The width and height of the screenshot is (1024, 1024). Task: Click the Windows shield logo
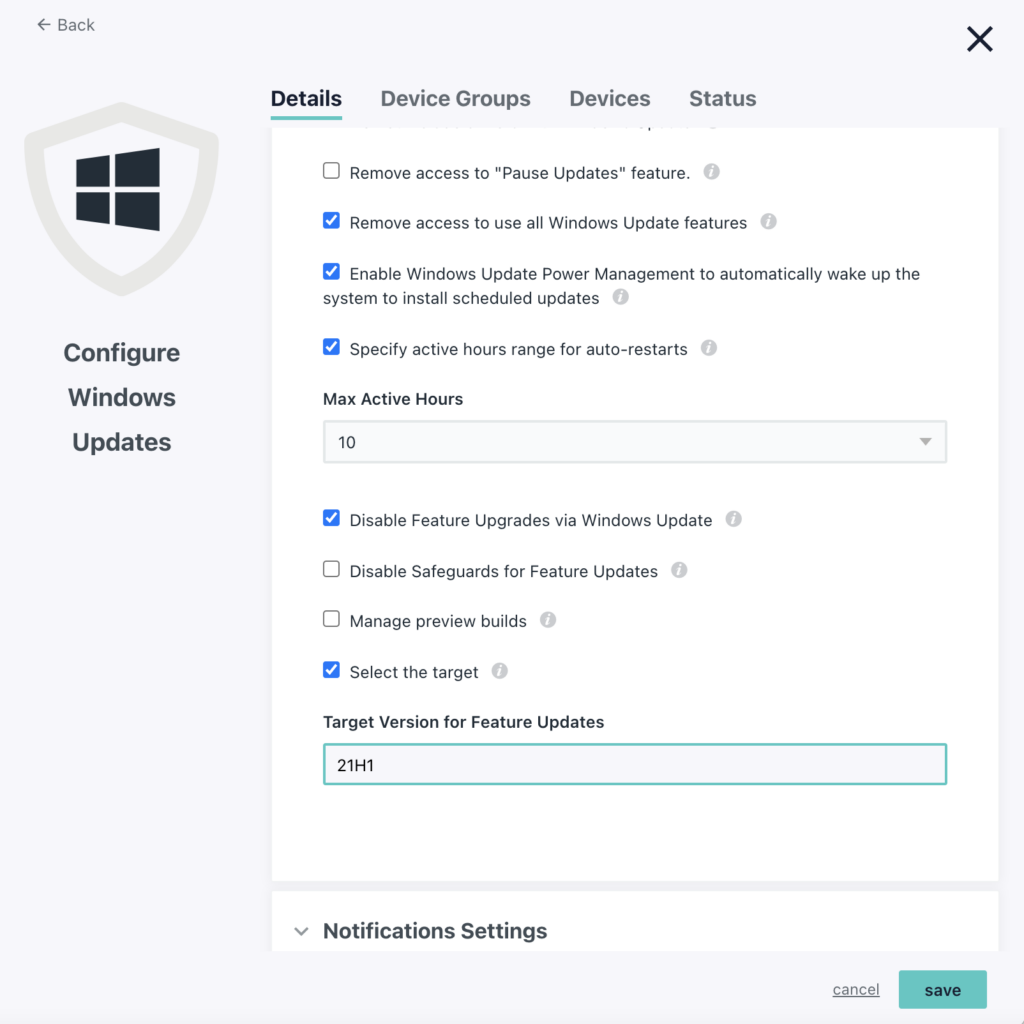(x=121, y=199)
